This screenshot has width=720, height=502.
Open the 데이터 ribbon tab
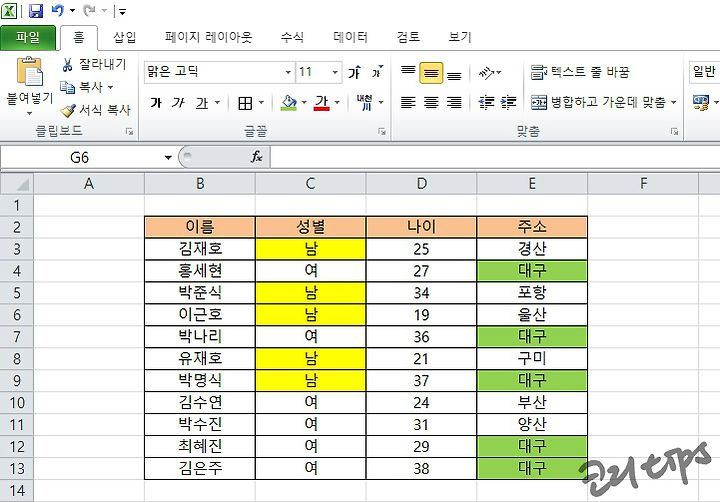point(350,37)
